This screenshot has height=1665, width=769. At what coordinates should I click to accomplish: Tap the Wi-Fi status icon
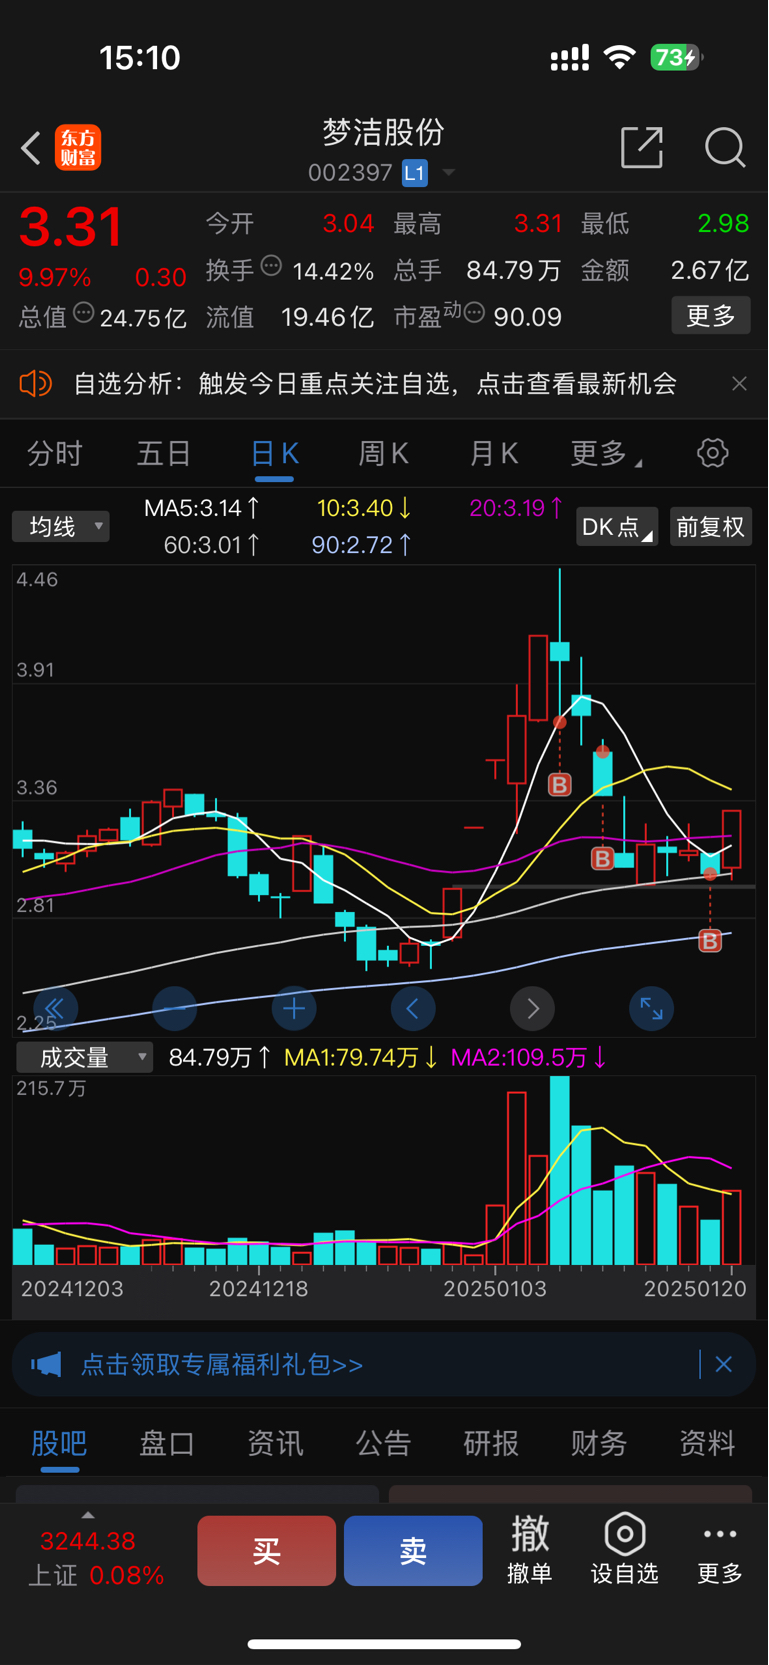tap(620, 58)
